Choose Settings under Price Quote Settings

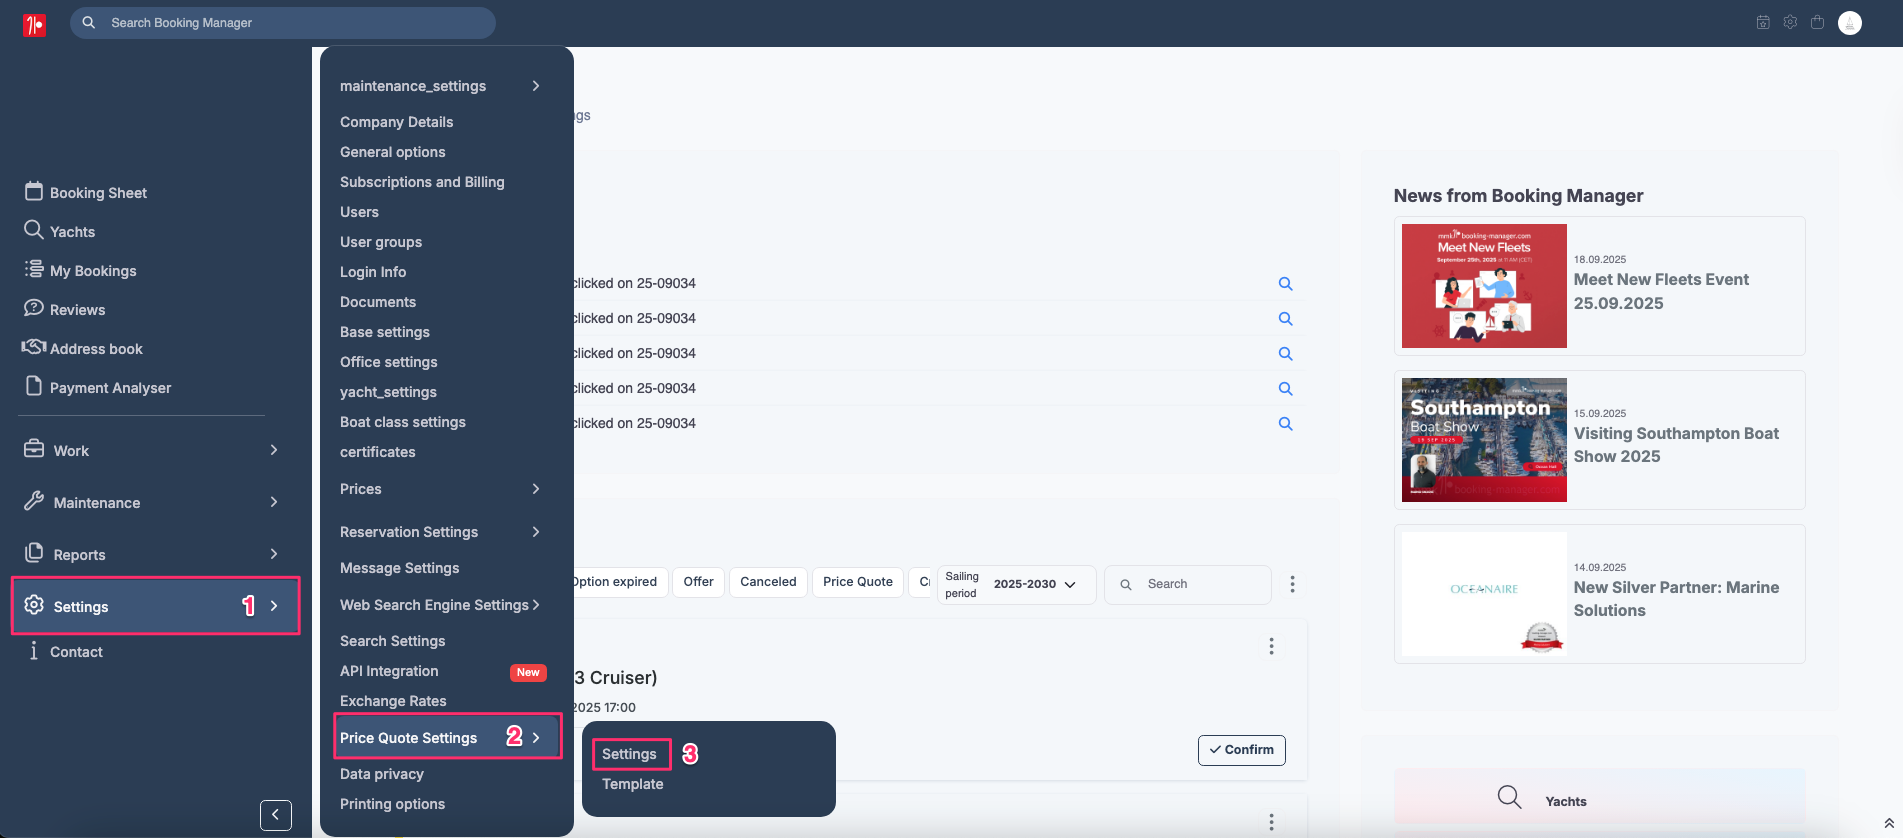click(x=630, y=754)
